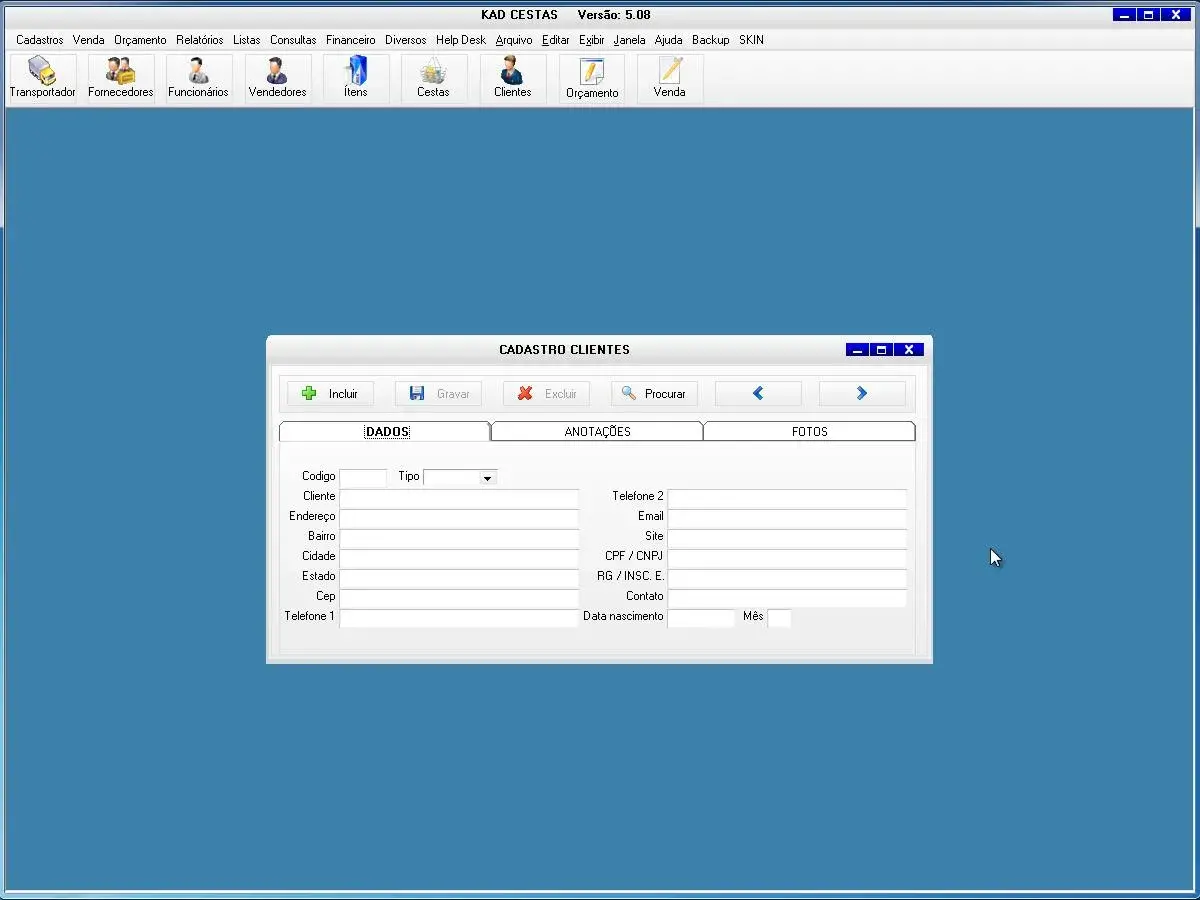
Task: Launch the Venda toolbar icon
Action: click(x=670, y=78)
